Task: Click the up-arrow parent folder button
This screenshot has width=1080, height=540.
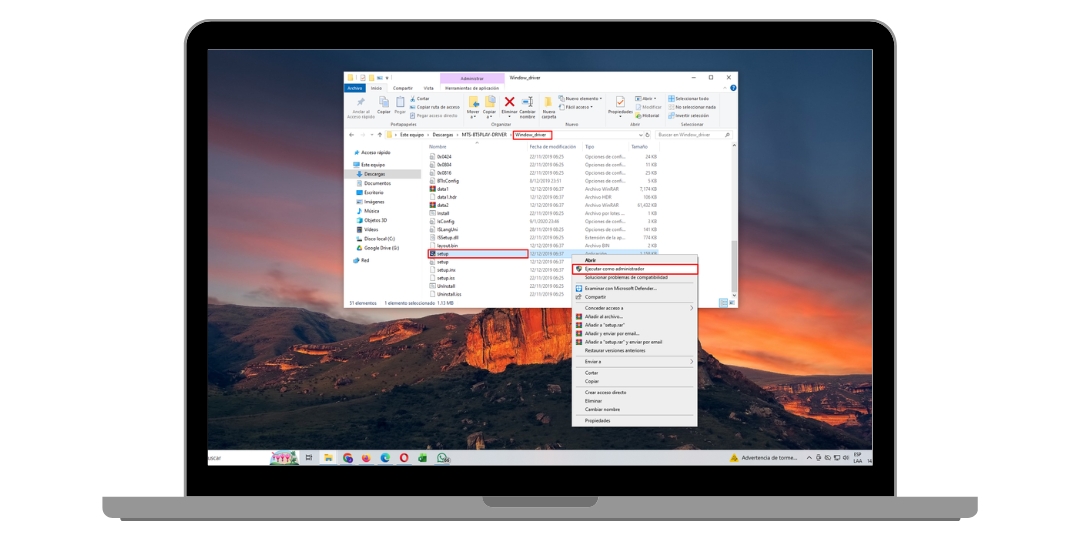Action: click(x=379, y=134)
